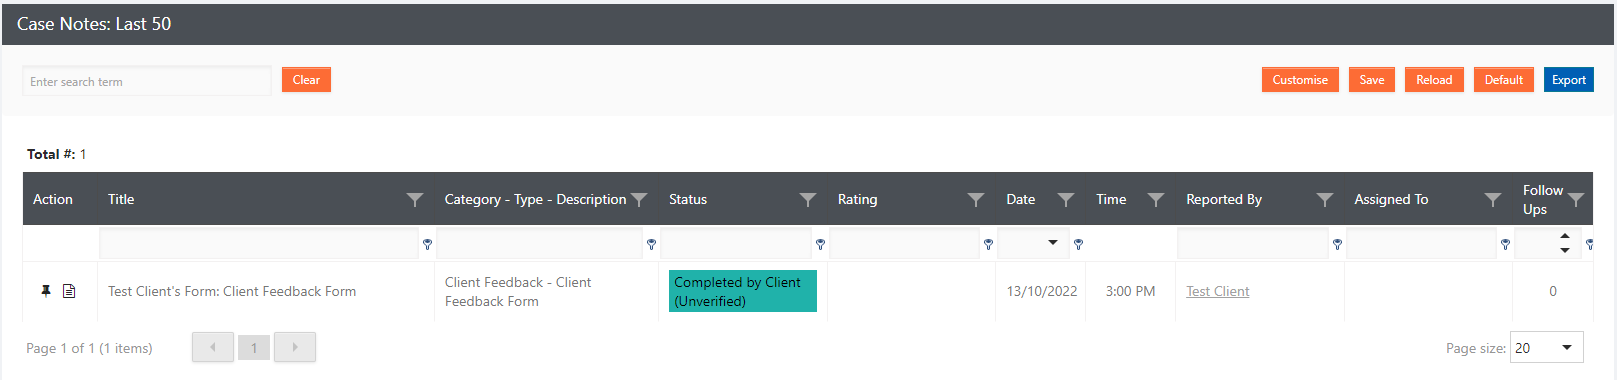Open the Assigned To column filter funnel
The height and width of the screenshot is (380, 1617).
(x=1493, y=199)
